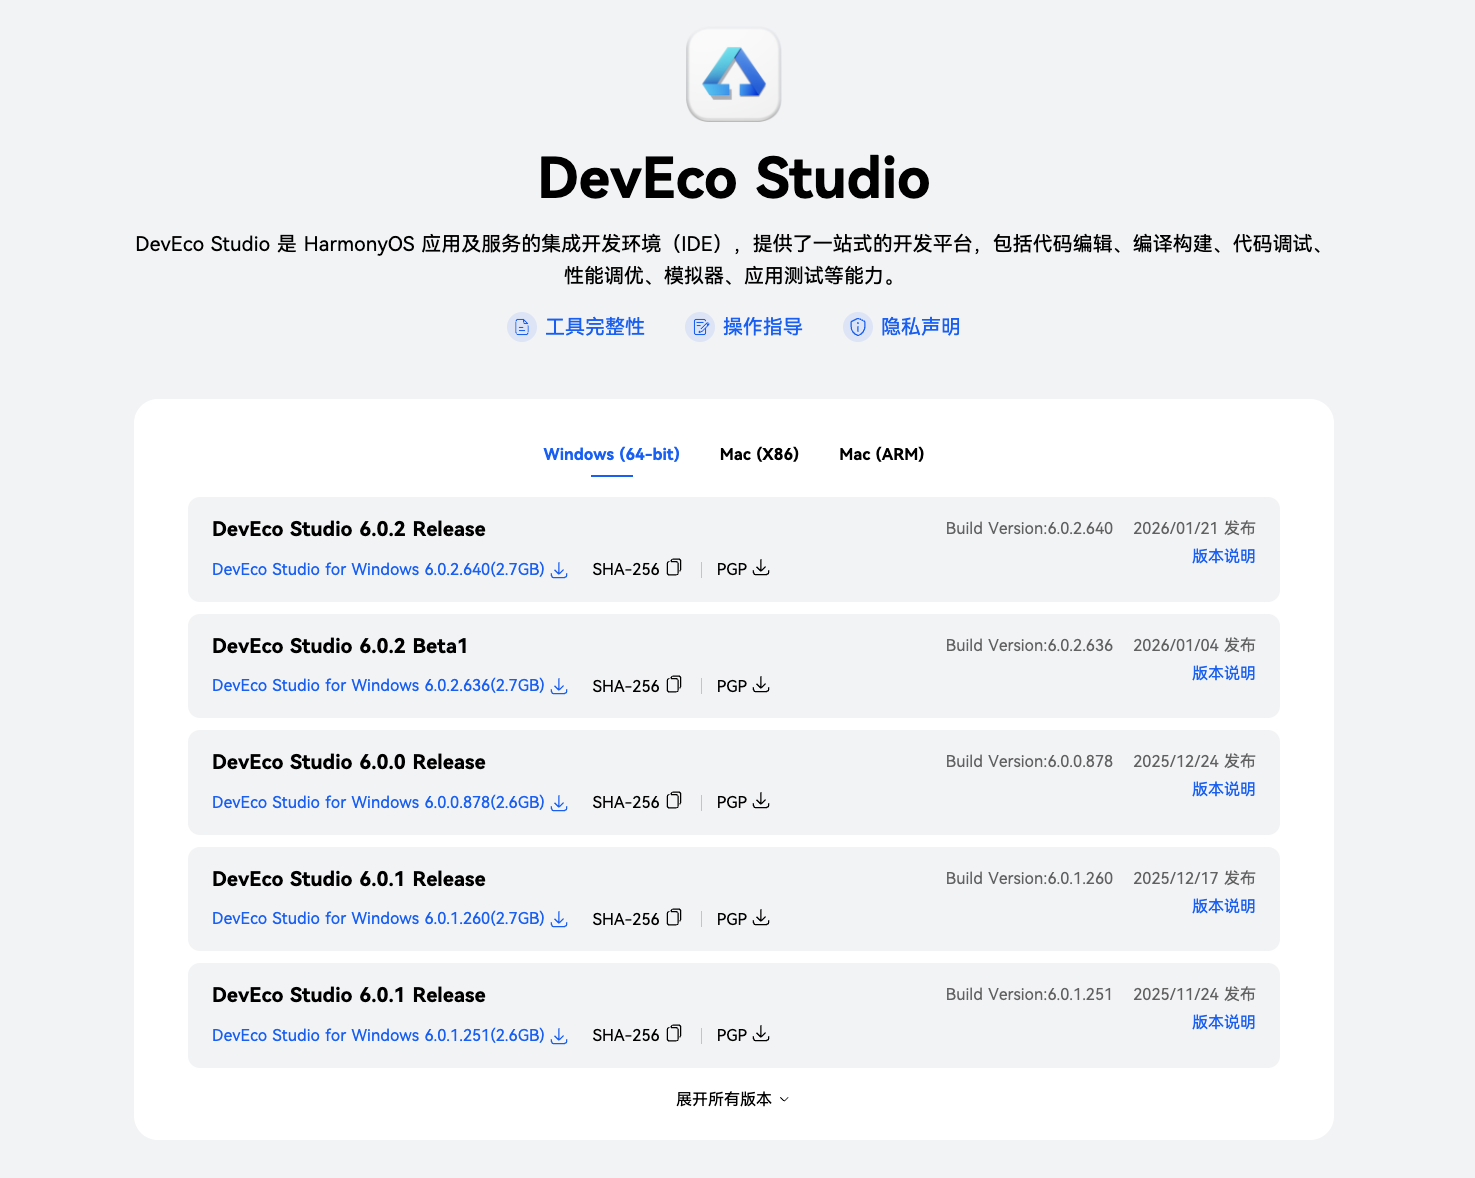The image size is (1475, 1178).
Task: Click the DevEco Studio logo icon
Action: pyautogui.click(x=733, y=75)
